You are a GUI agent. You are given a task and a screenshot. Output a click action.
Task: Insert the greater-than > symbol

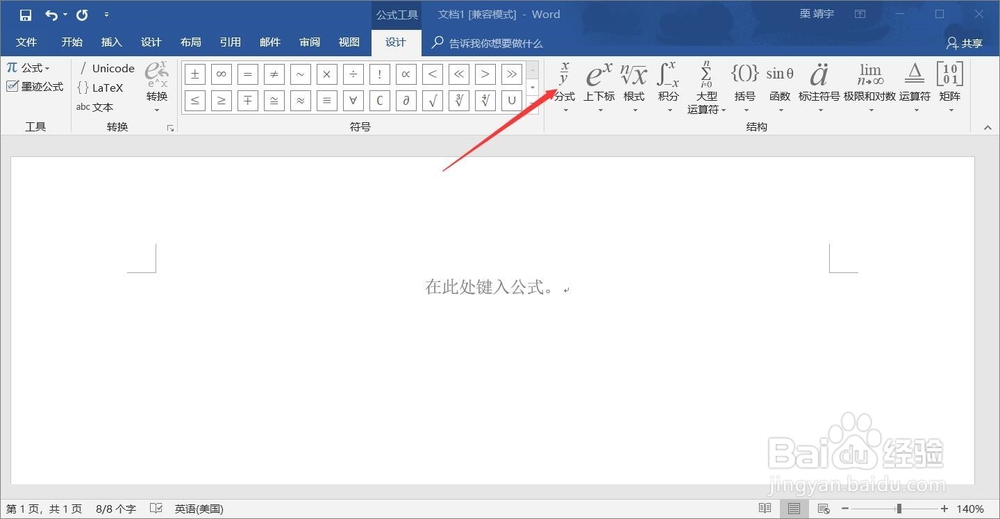click(485, 75)
